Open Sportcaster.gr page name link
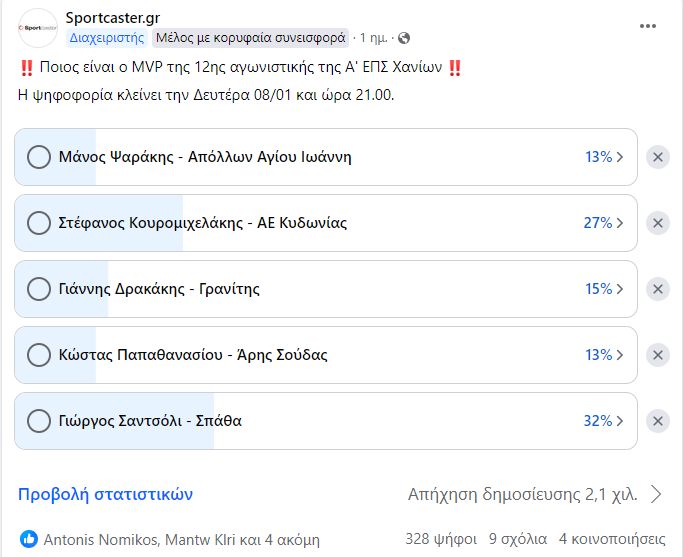The height and width of the screenshot is (557, 683). coord(112,18)
